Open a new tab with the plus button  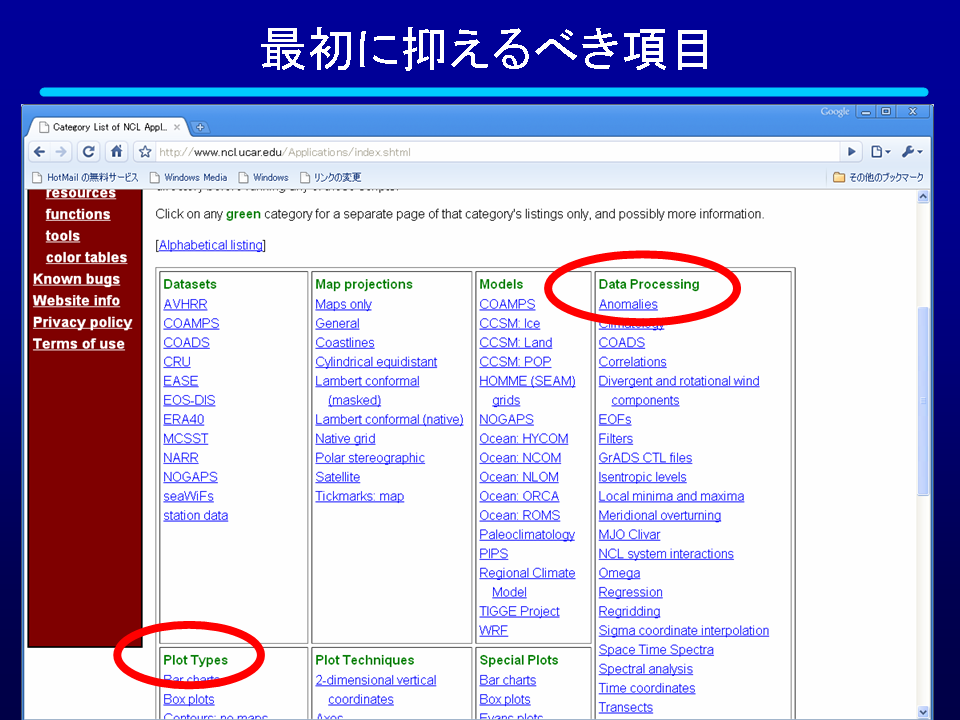pos(200,127)
